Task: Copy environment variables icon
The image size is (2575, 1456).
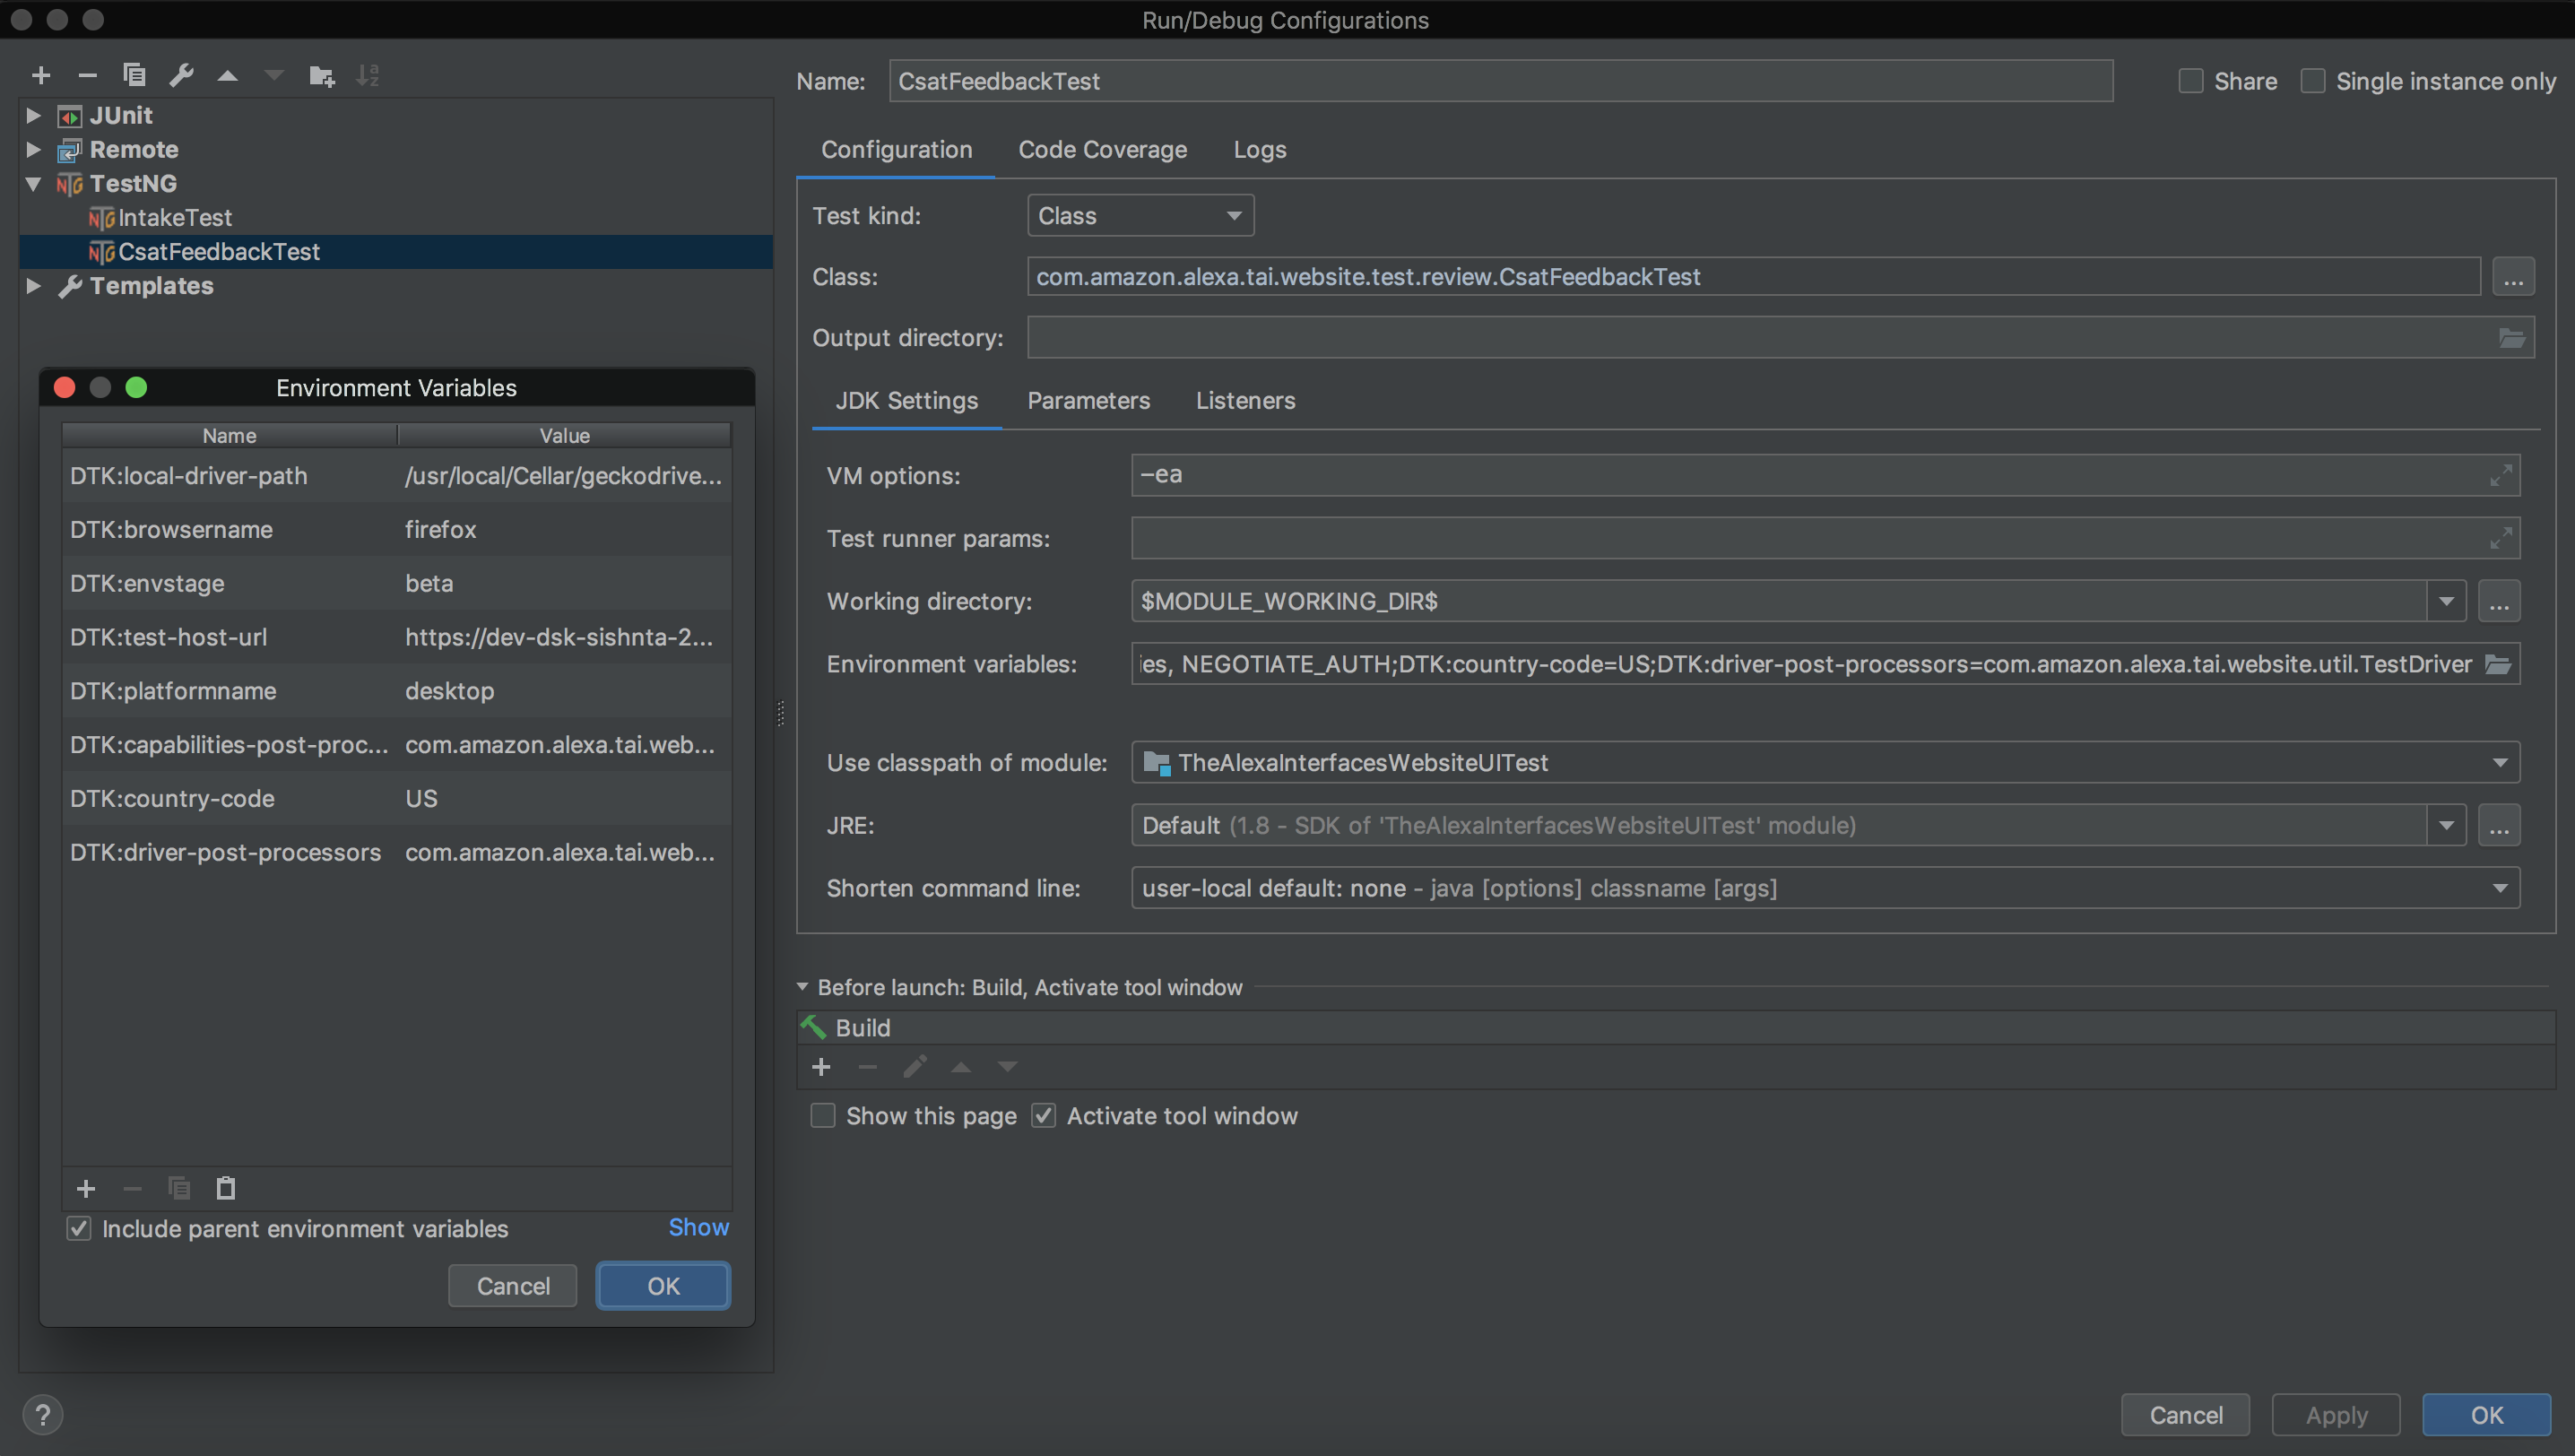Action: coord(179,1188)
